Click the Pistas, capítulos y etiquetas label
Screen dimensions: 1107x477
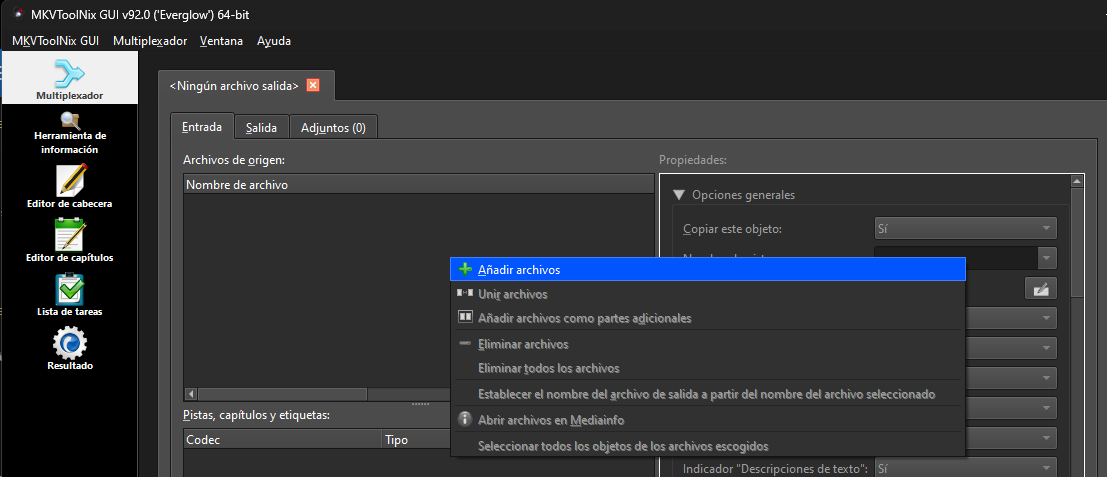coord(256,415)
